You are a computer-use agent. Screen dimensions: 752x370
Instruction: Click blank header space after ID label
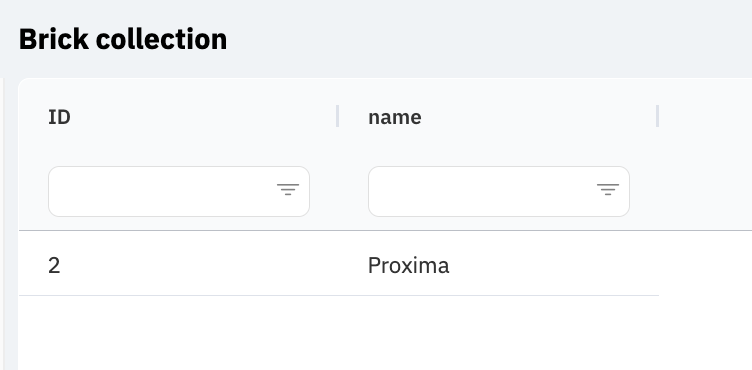pyautogui.click(x=201, y=117)
